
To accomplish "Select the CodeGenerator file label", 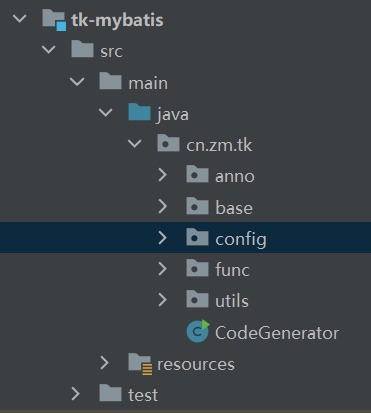I will click(x=277, y=333).
